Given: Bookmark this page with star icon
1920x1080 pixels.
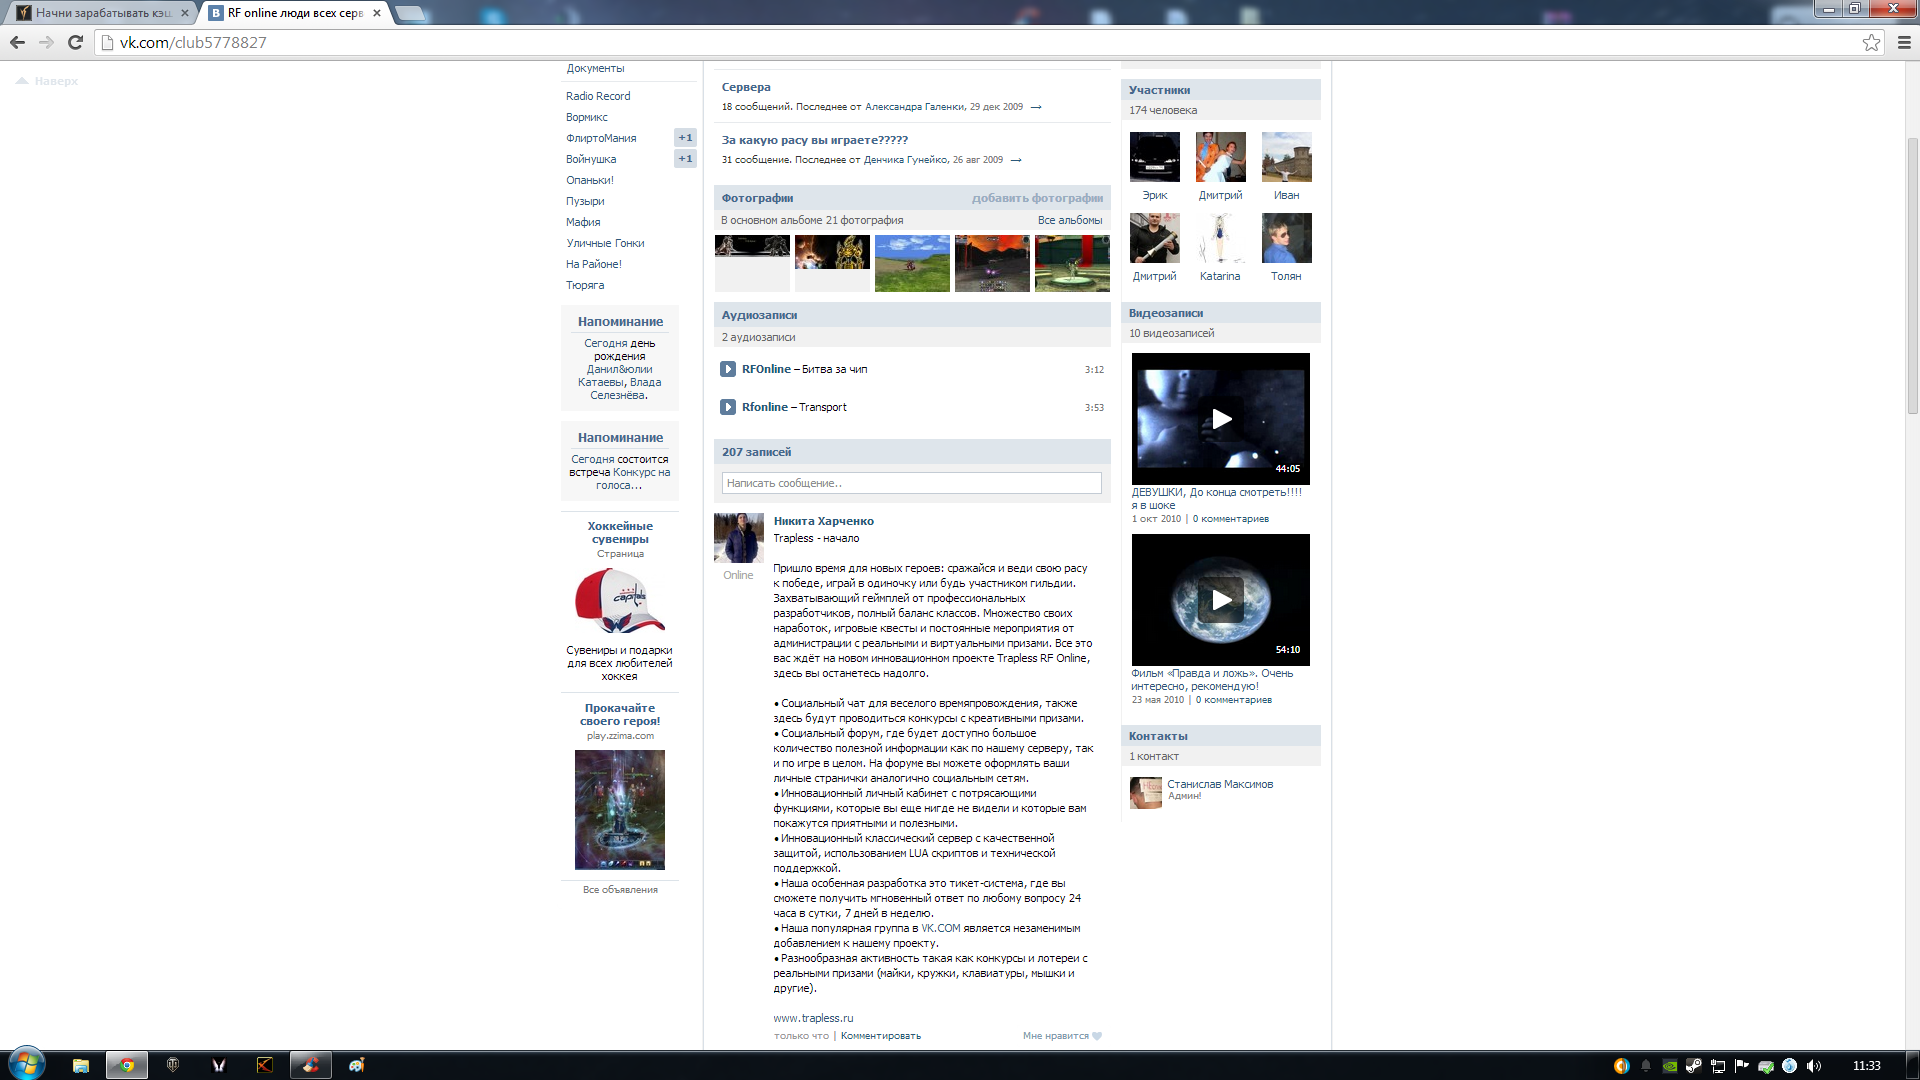Looking at the screenshot, I should tap(1871, 42).
